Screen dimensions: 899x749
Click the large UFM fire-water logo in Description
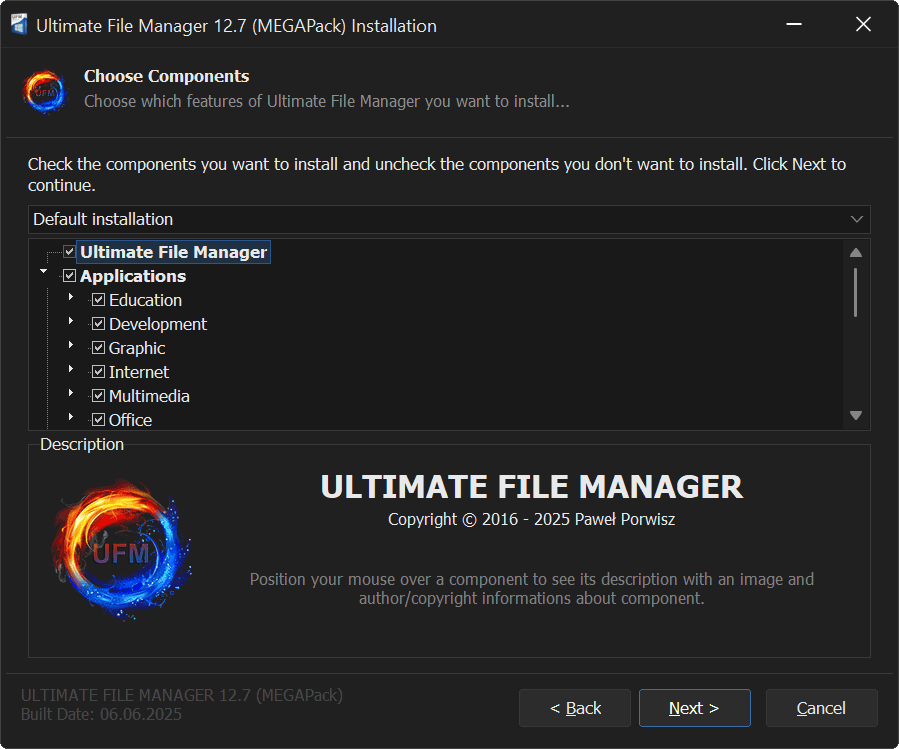pos(121,551)
